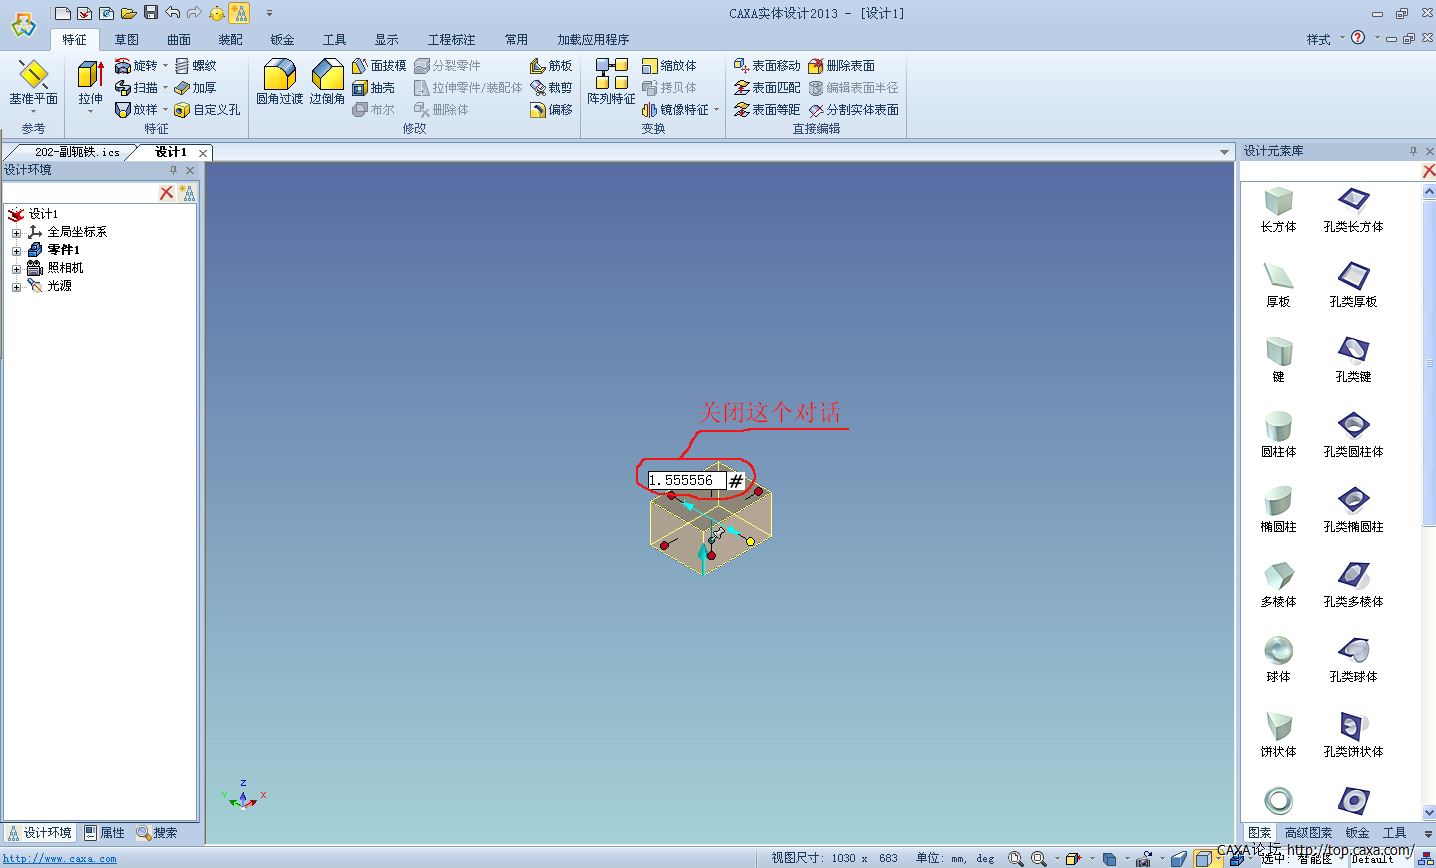Image resolution: width=1436 pixels, height=868 pixels.
Task: Use the 裁剪 trim tool
Action: coord(551,88)
